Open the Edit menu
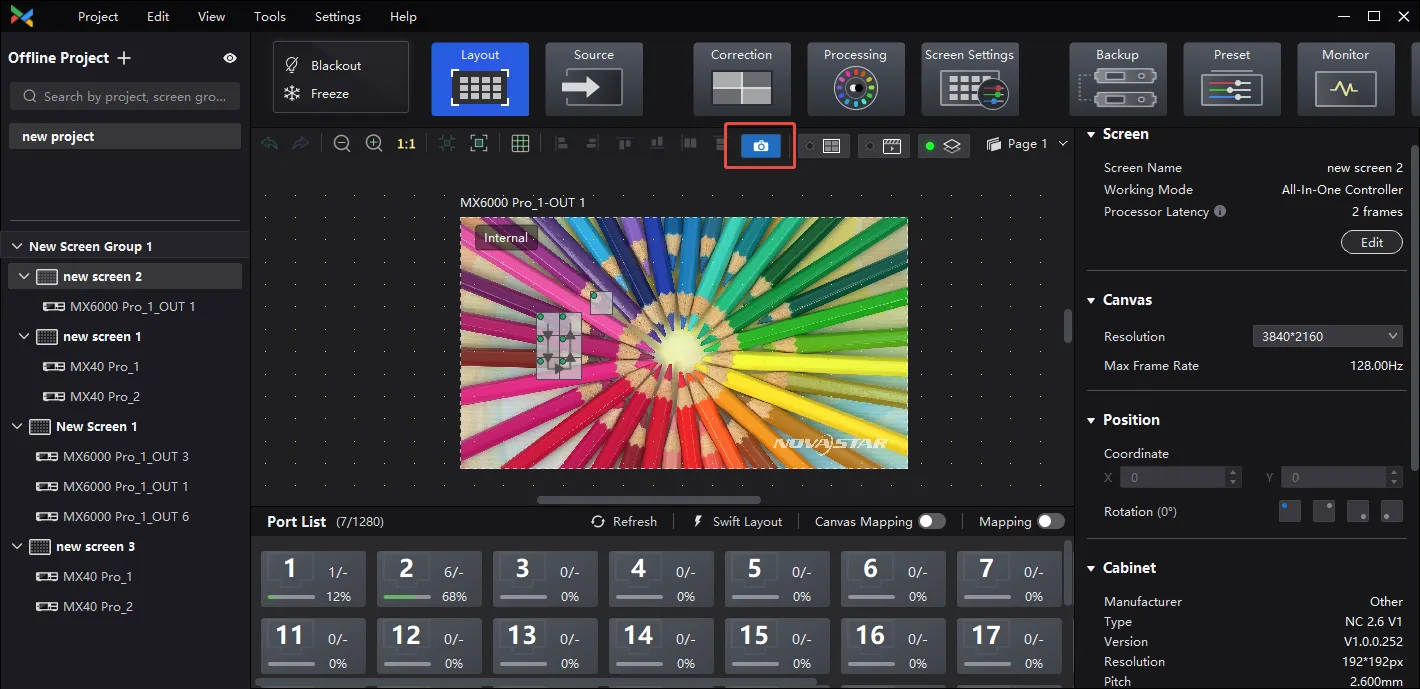This screenshot has width=1420, height=689. coord(158,16)
